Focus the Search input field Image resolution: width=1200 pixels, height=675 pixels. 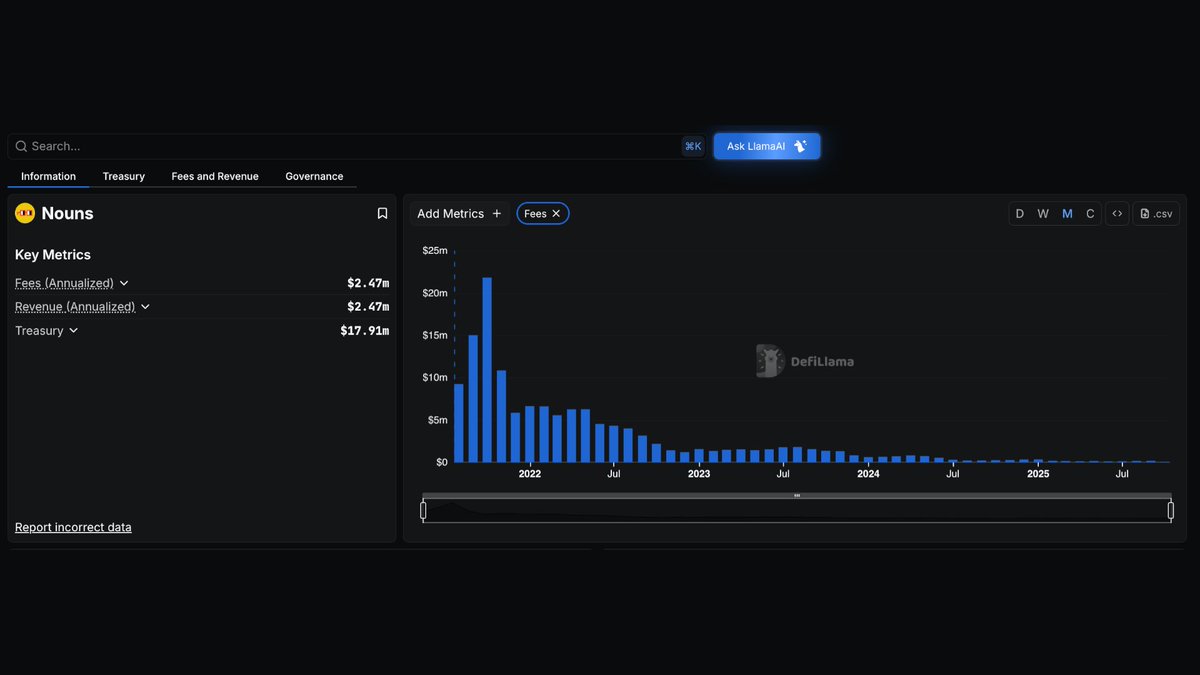coord(357,146)
